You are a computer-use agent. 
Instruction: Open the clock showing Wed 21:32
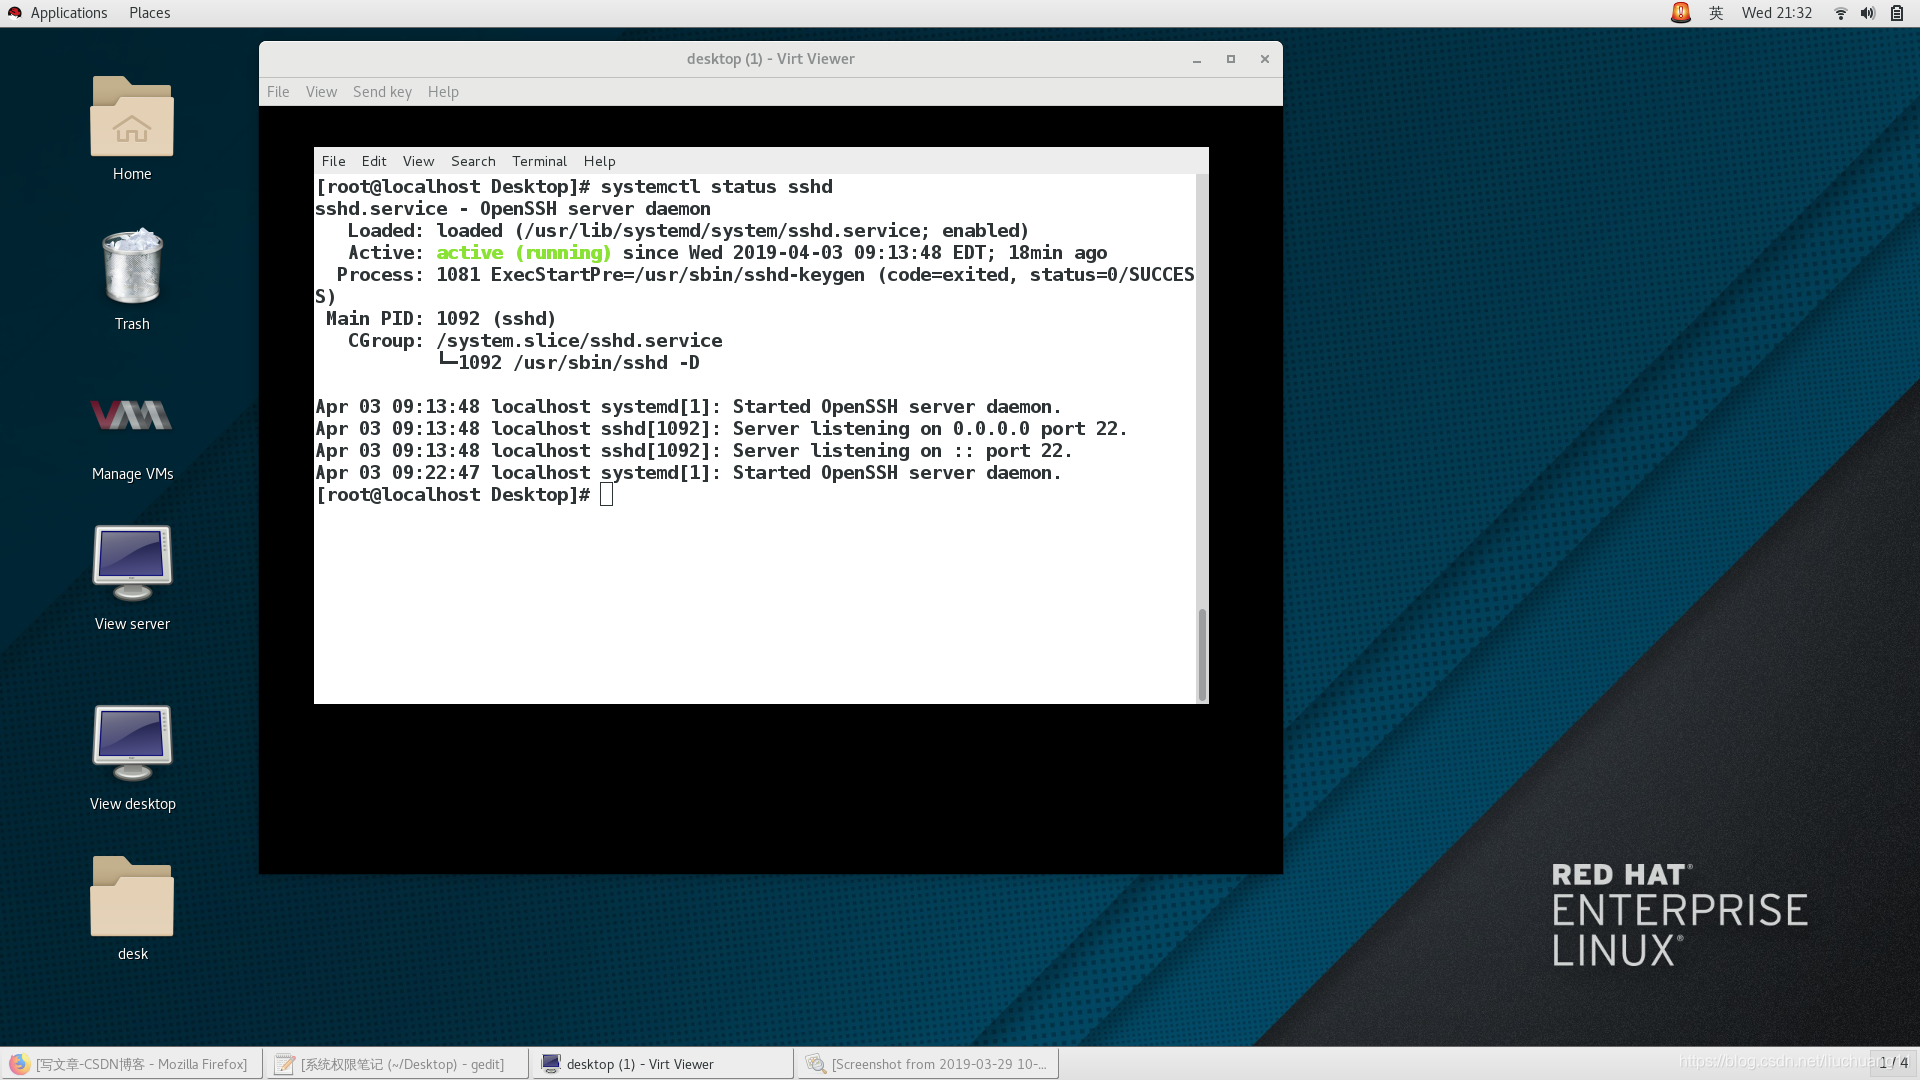tap(1777, 13)
